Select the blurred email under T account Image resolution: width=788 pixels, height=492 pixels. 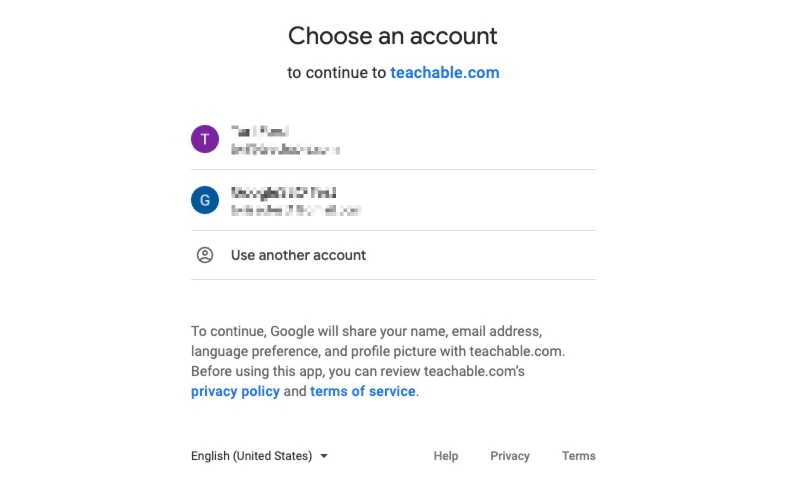[x=285, y=149]
